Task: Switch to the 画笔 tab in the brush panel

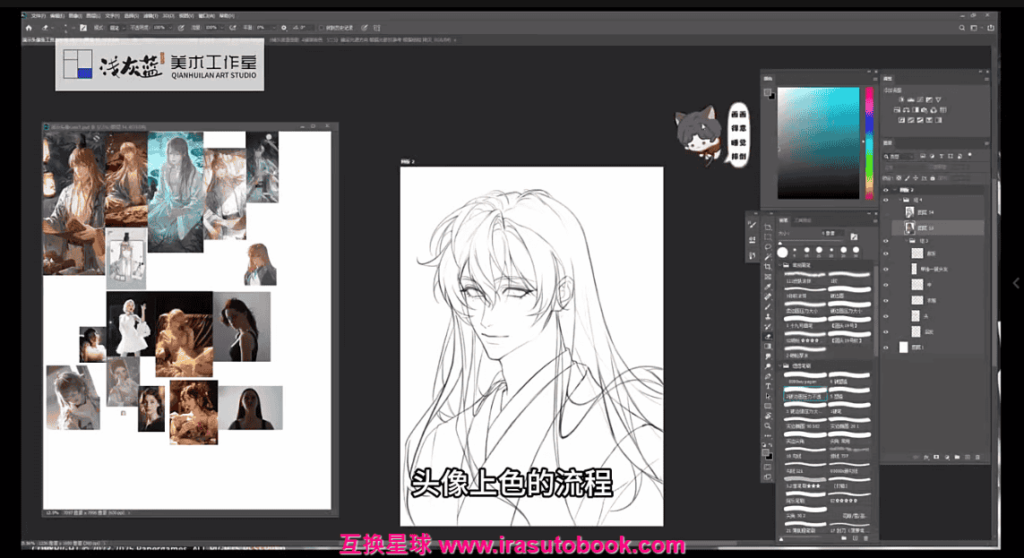Action: tap(784, 220)
